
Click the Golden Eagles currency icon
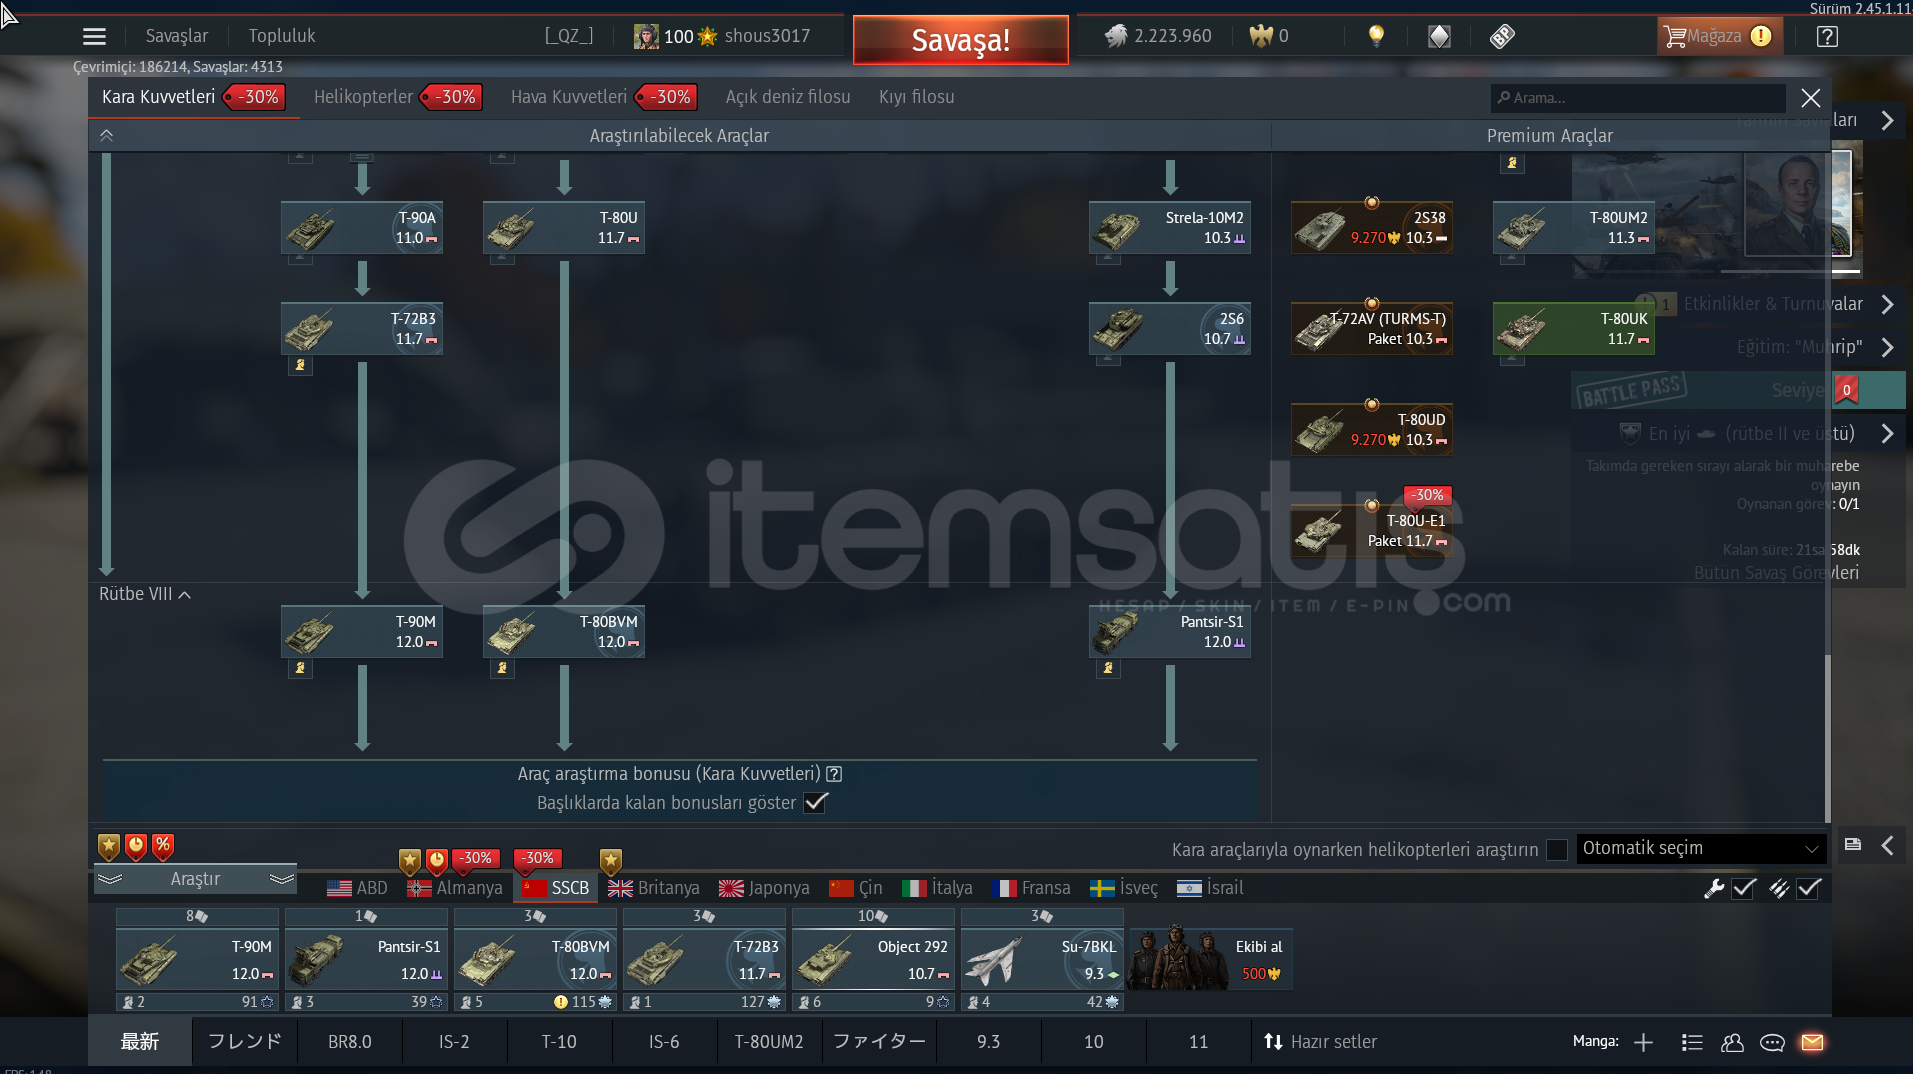pos(1261,36)
